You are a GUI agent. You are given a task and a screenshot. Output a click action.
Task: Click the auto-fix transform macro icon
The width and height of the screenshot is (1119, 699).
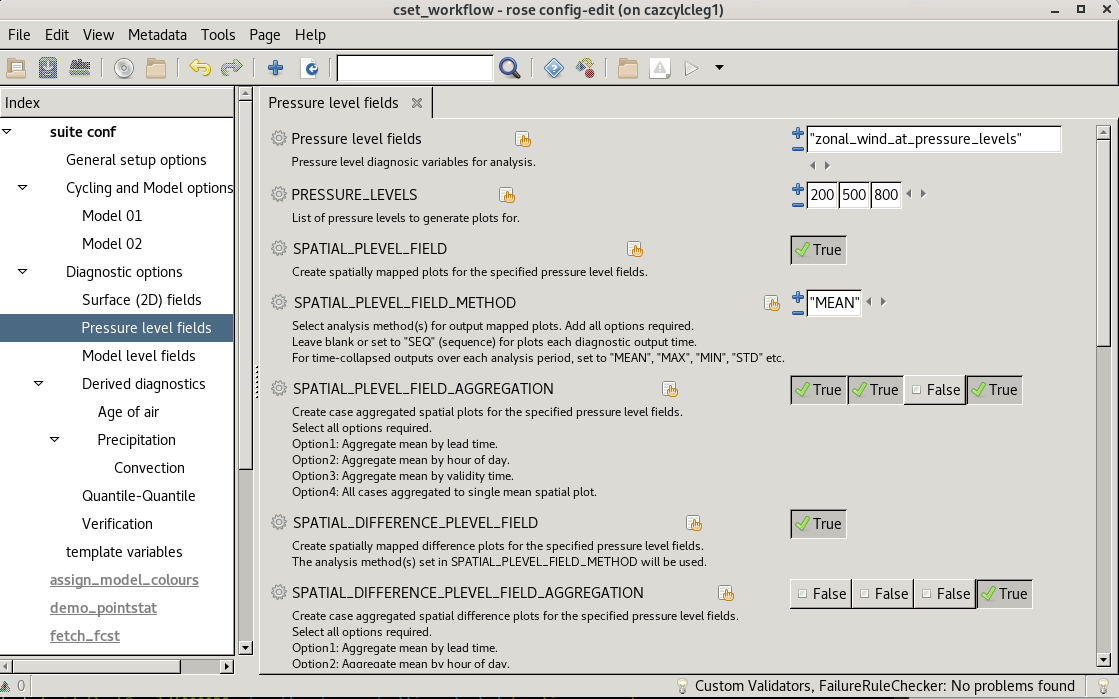(x=585, y=68)
